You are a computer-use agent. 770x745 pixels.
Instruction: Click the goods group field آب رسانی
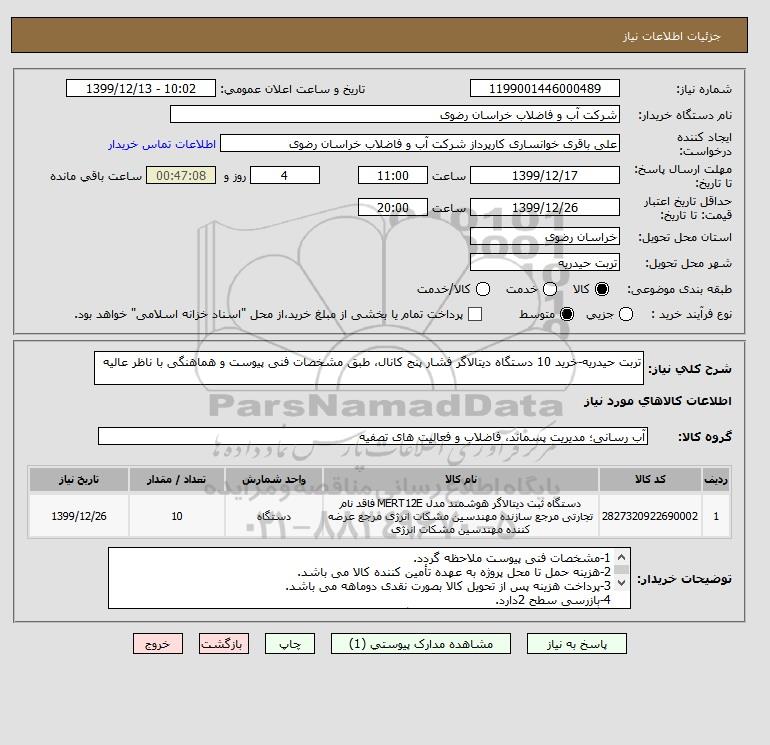[x=373, y=436]
